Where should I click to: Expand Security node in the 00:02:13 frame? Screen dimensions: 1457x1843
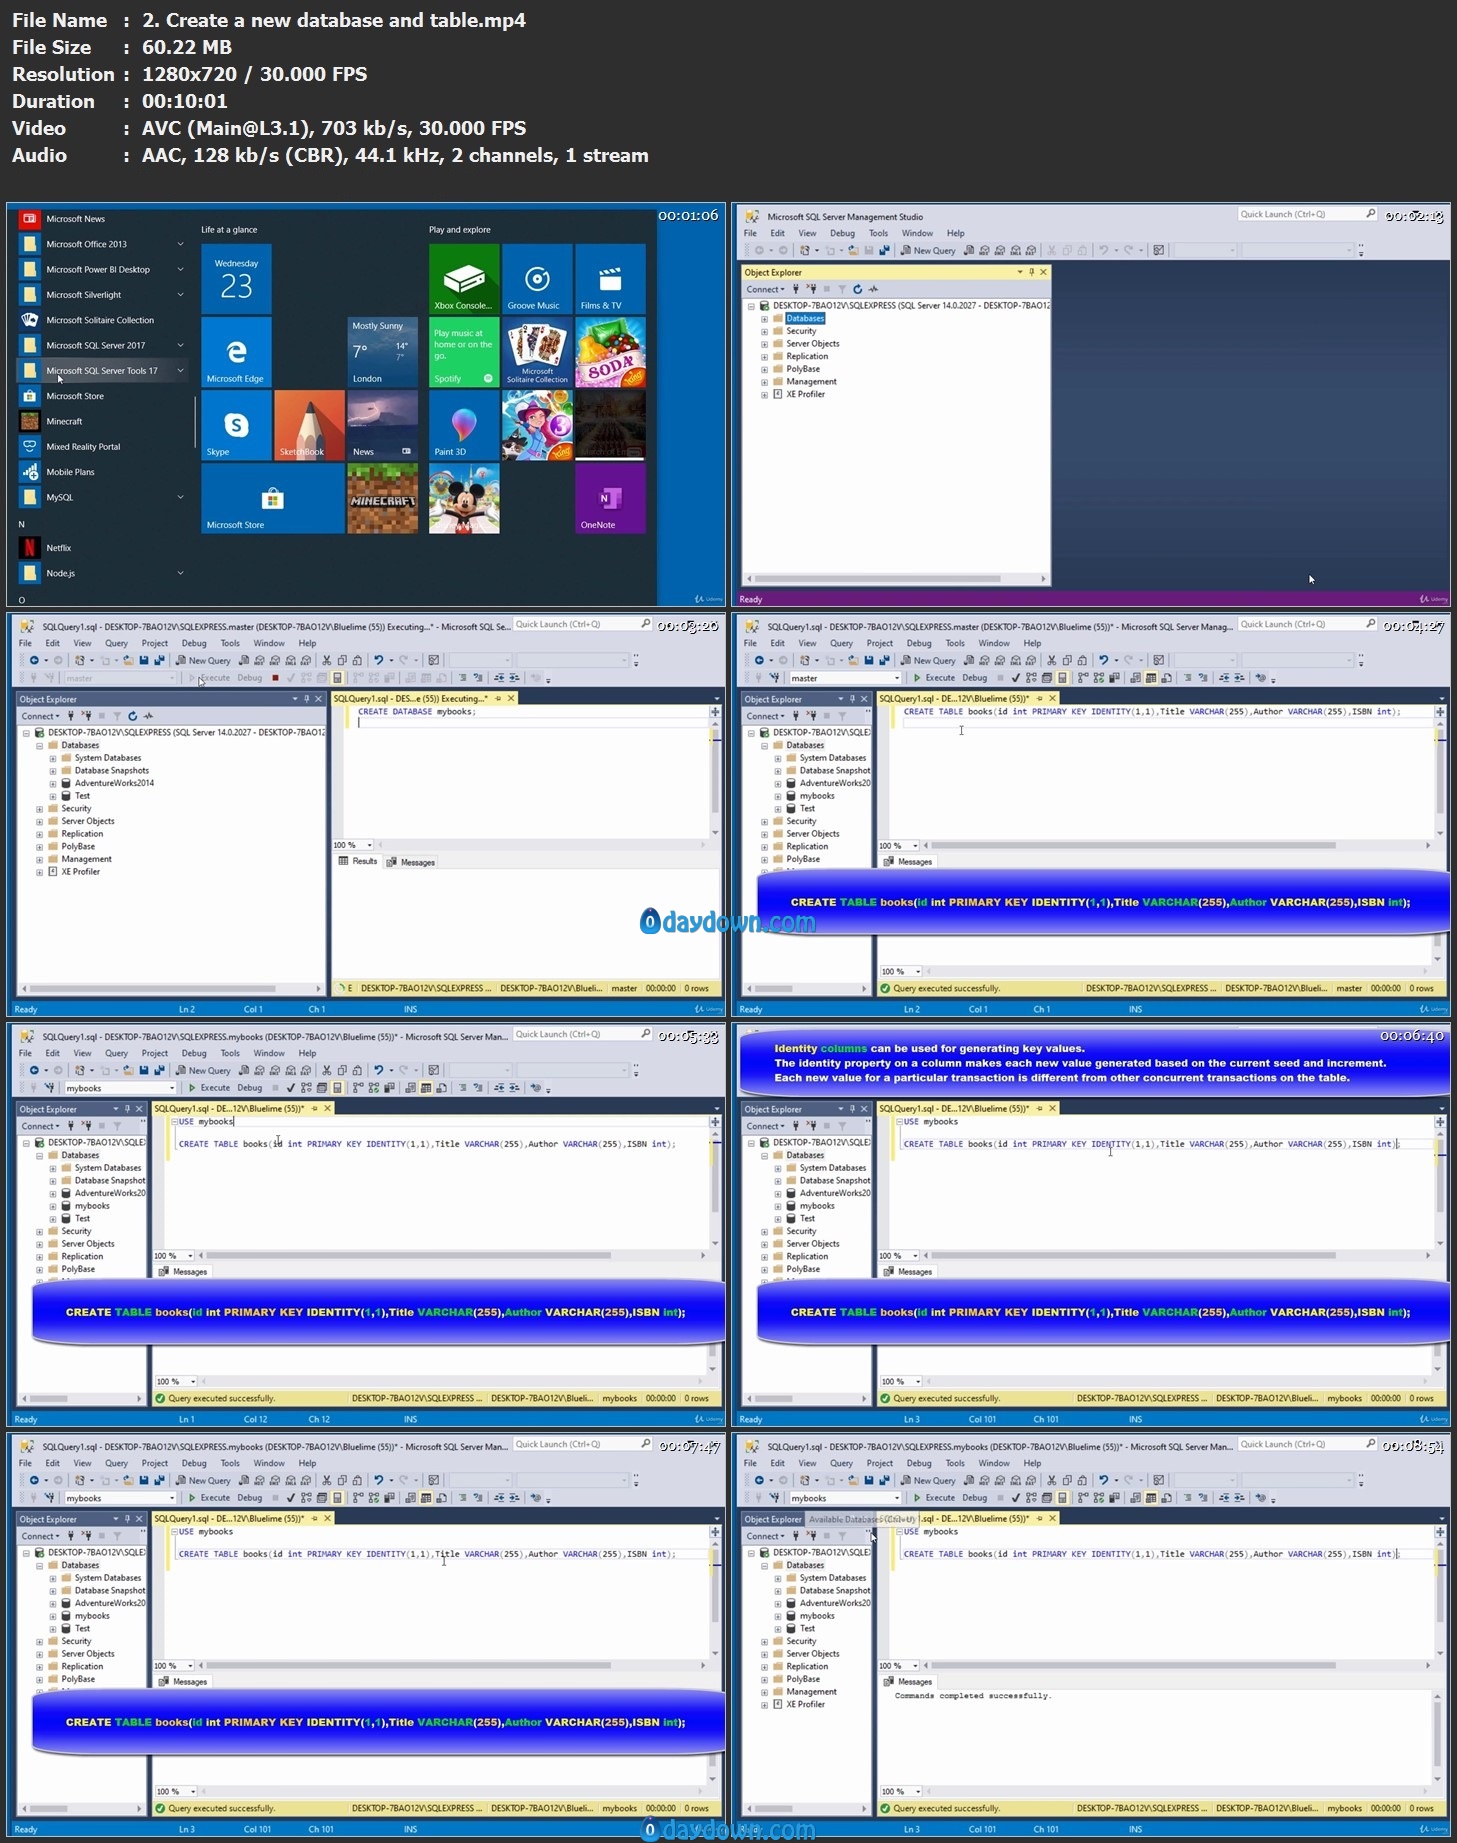764,331
